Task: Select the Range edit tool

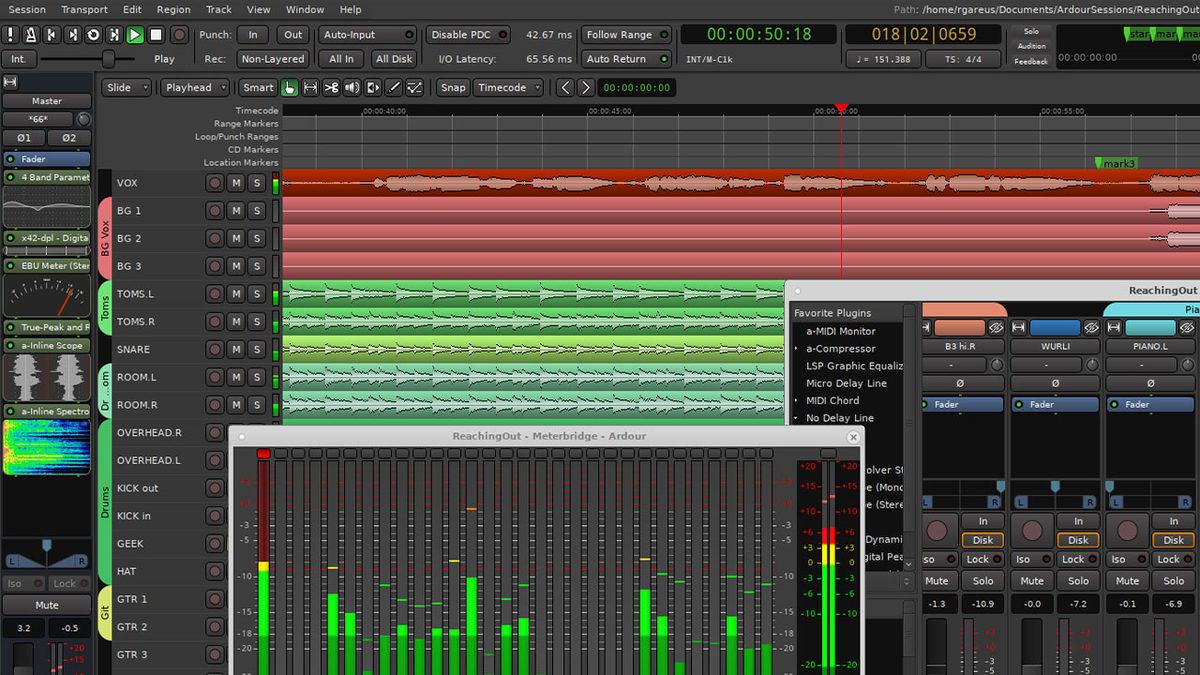Action: click(310, 88)
